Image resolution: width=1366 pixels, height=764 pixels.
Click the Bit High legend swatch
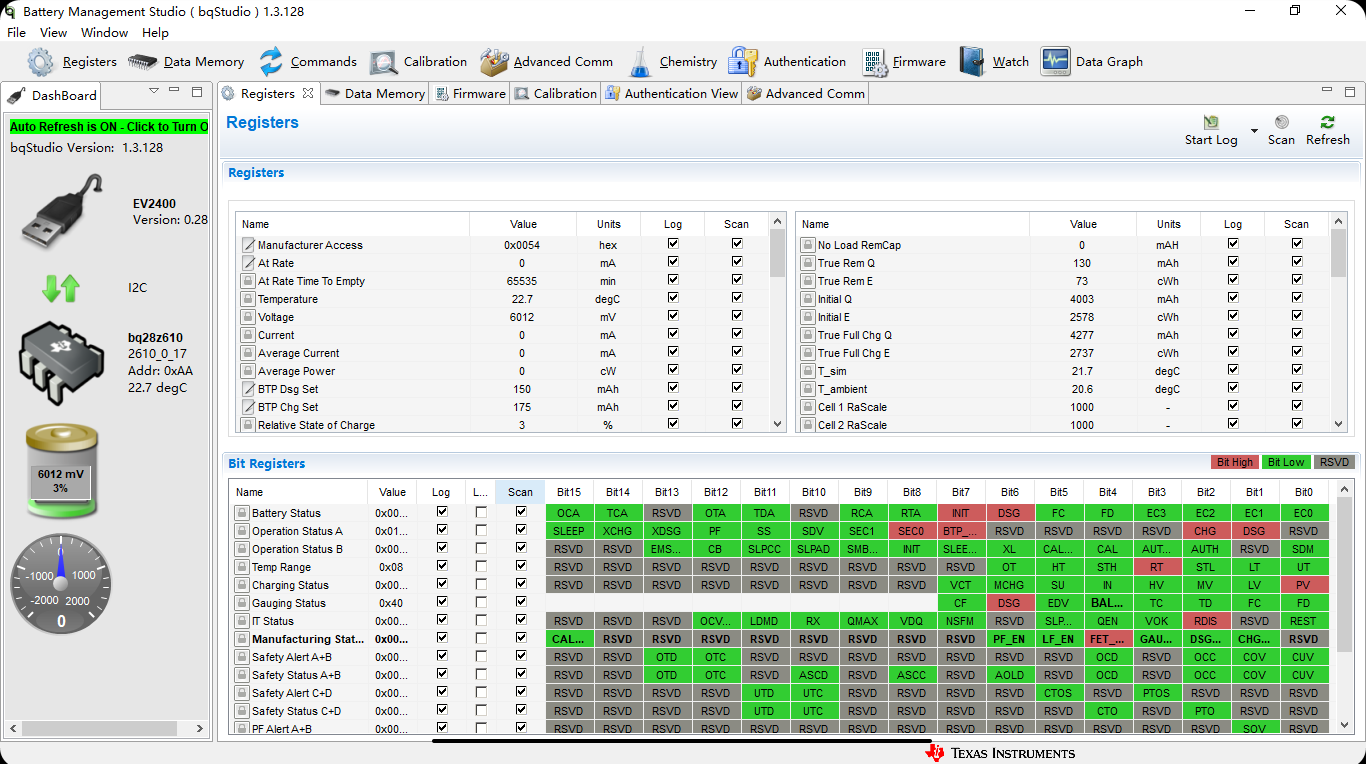(1234, 462)
